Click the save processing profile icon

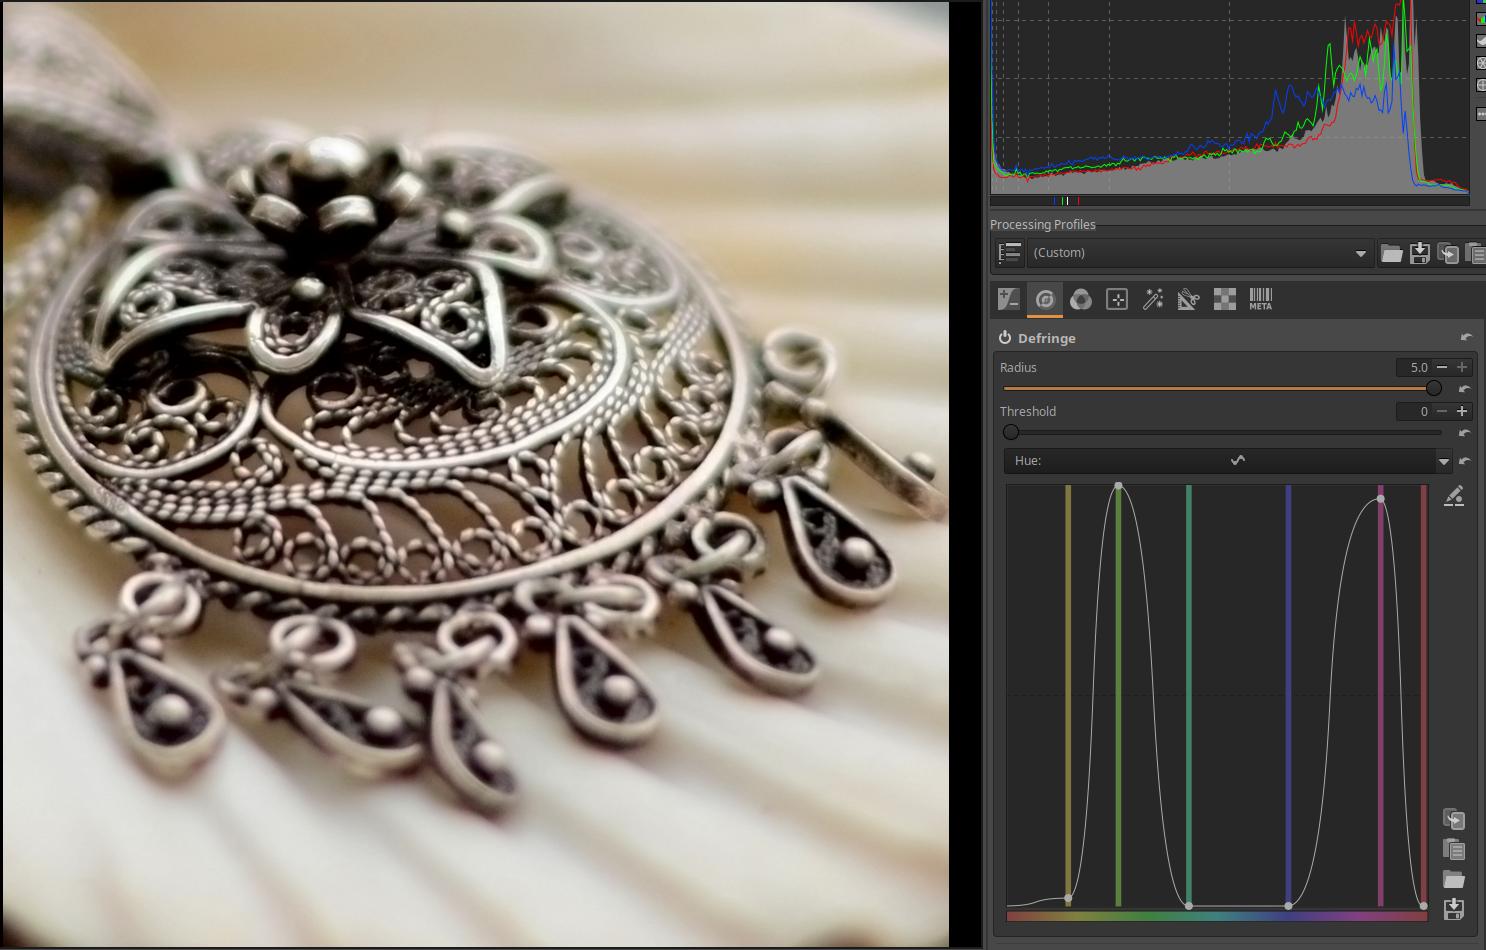click(x=1419, y=253)
